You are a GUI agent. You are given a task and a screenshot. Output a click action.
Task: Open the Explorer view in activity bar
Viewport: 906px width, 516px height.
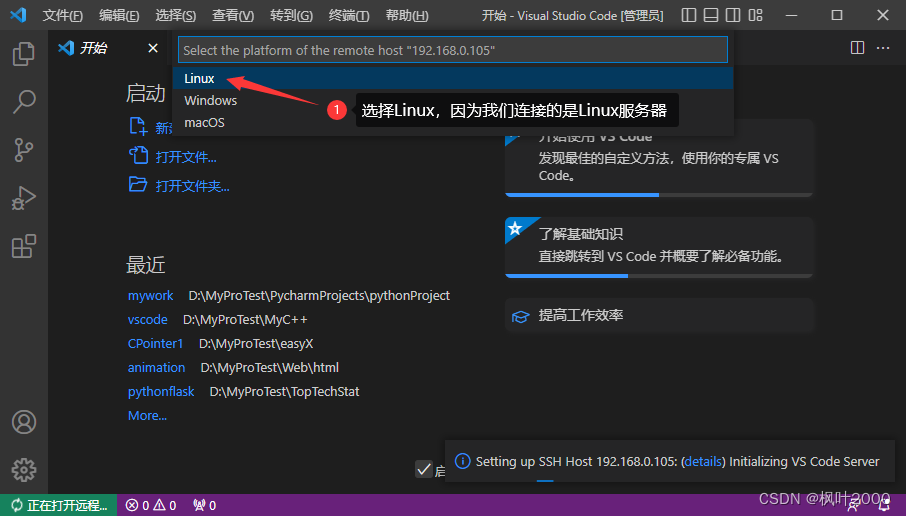pos(24,54)
